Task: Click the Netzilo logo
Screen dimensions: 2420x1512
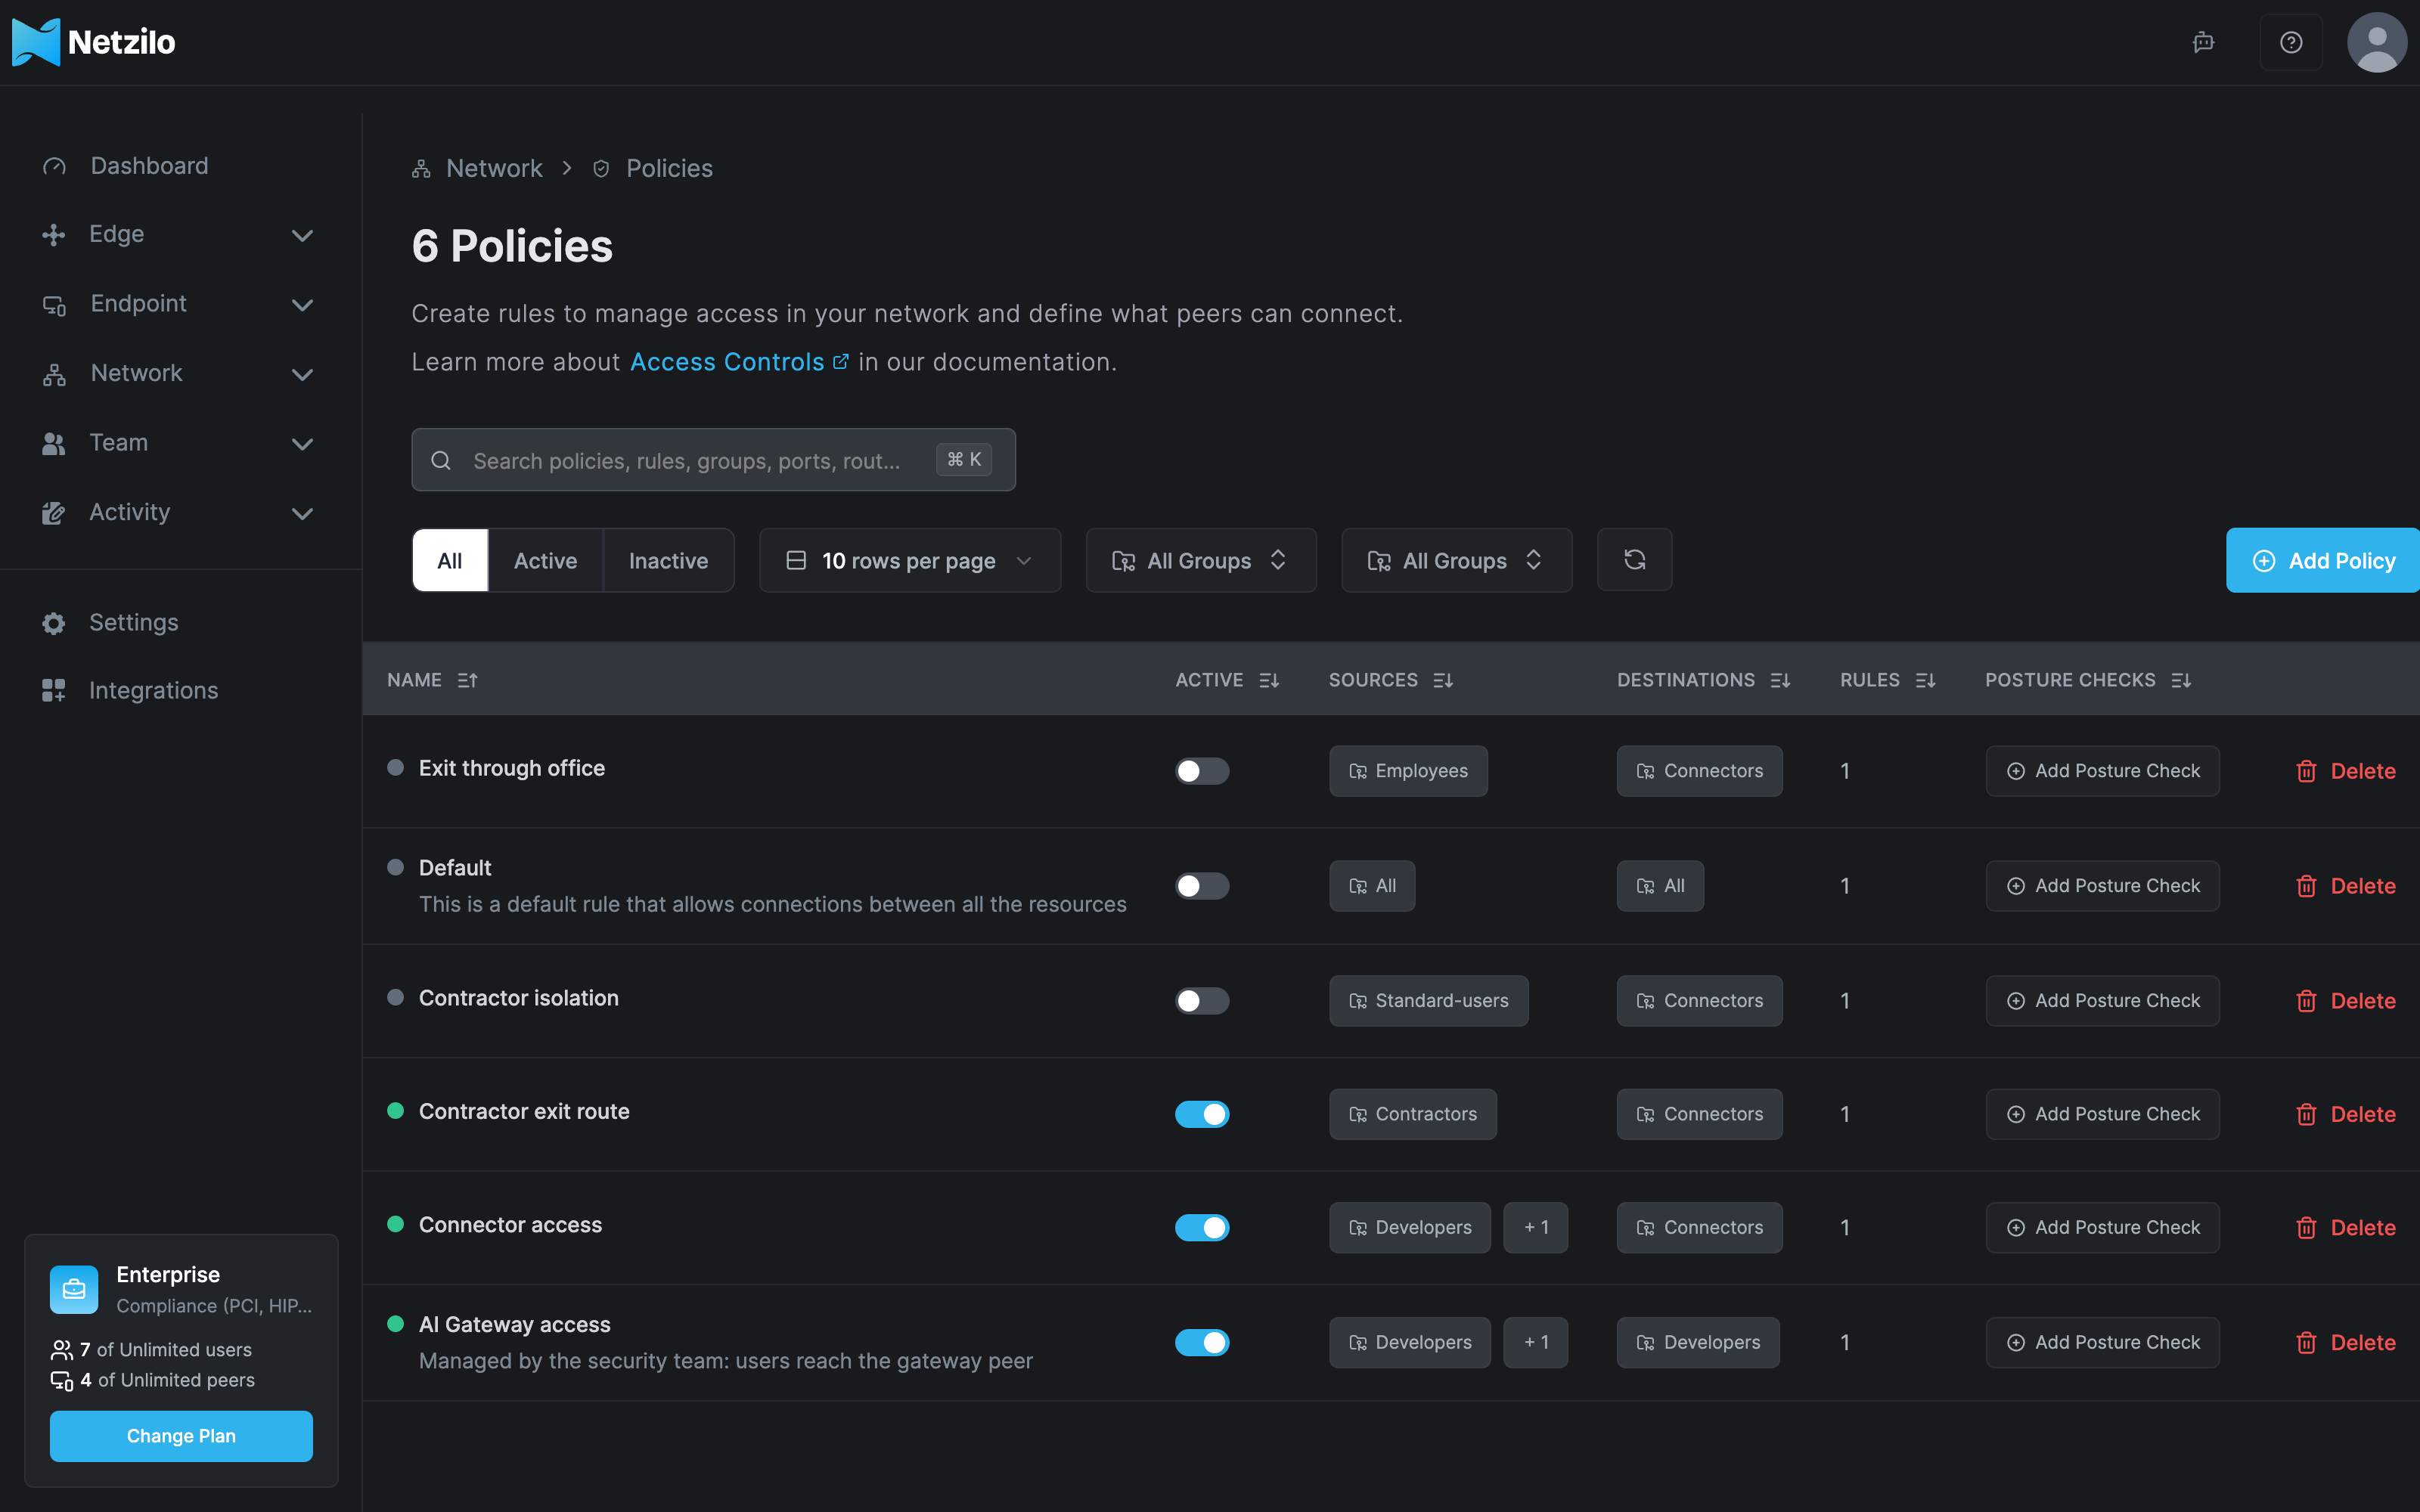Action: tap(93, 42)
